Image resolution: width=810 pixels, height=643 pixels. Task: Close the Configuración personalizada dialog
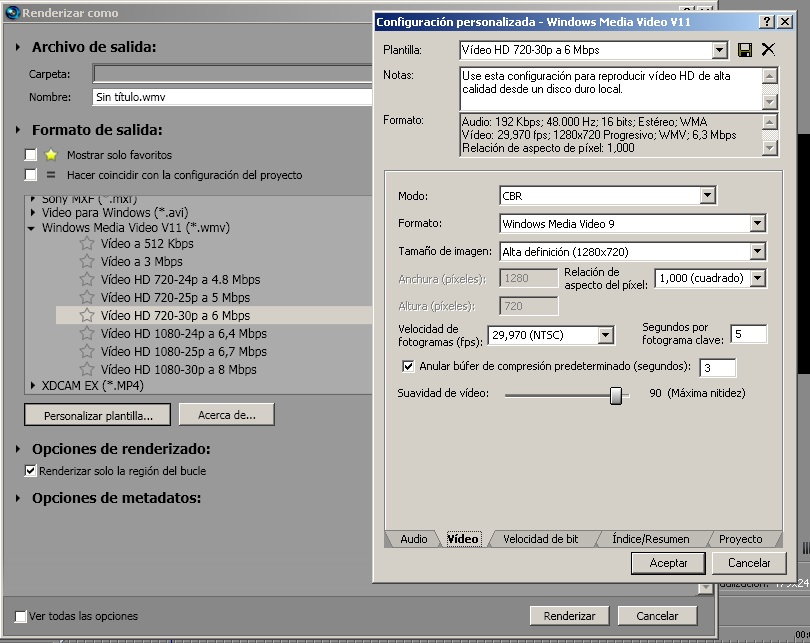coord(785,21)
